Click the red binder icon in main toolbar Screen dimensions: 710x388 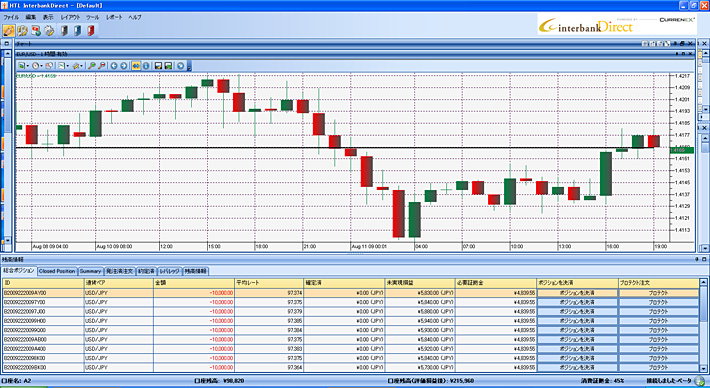coord(91,31)
